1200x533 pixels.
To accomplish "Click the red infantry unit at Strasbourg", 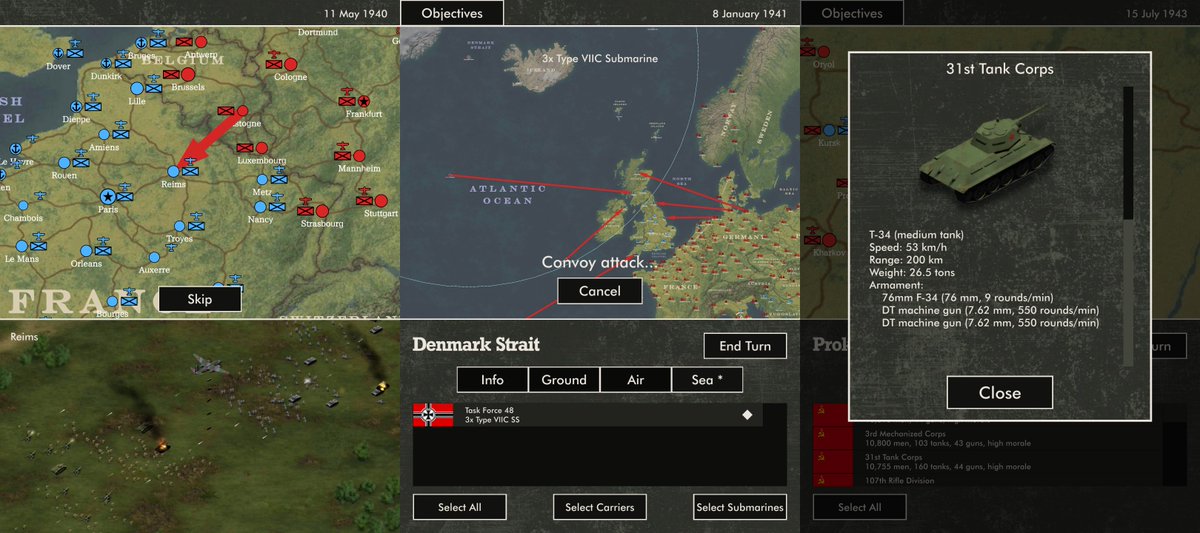I will coord(307,211).
